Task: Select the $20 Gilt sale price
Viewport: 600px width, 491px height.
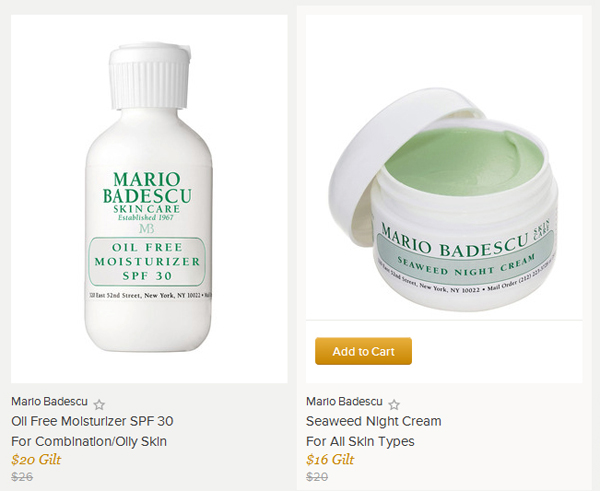Action: click(36, 460)
